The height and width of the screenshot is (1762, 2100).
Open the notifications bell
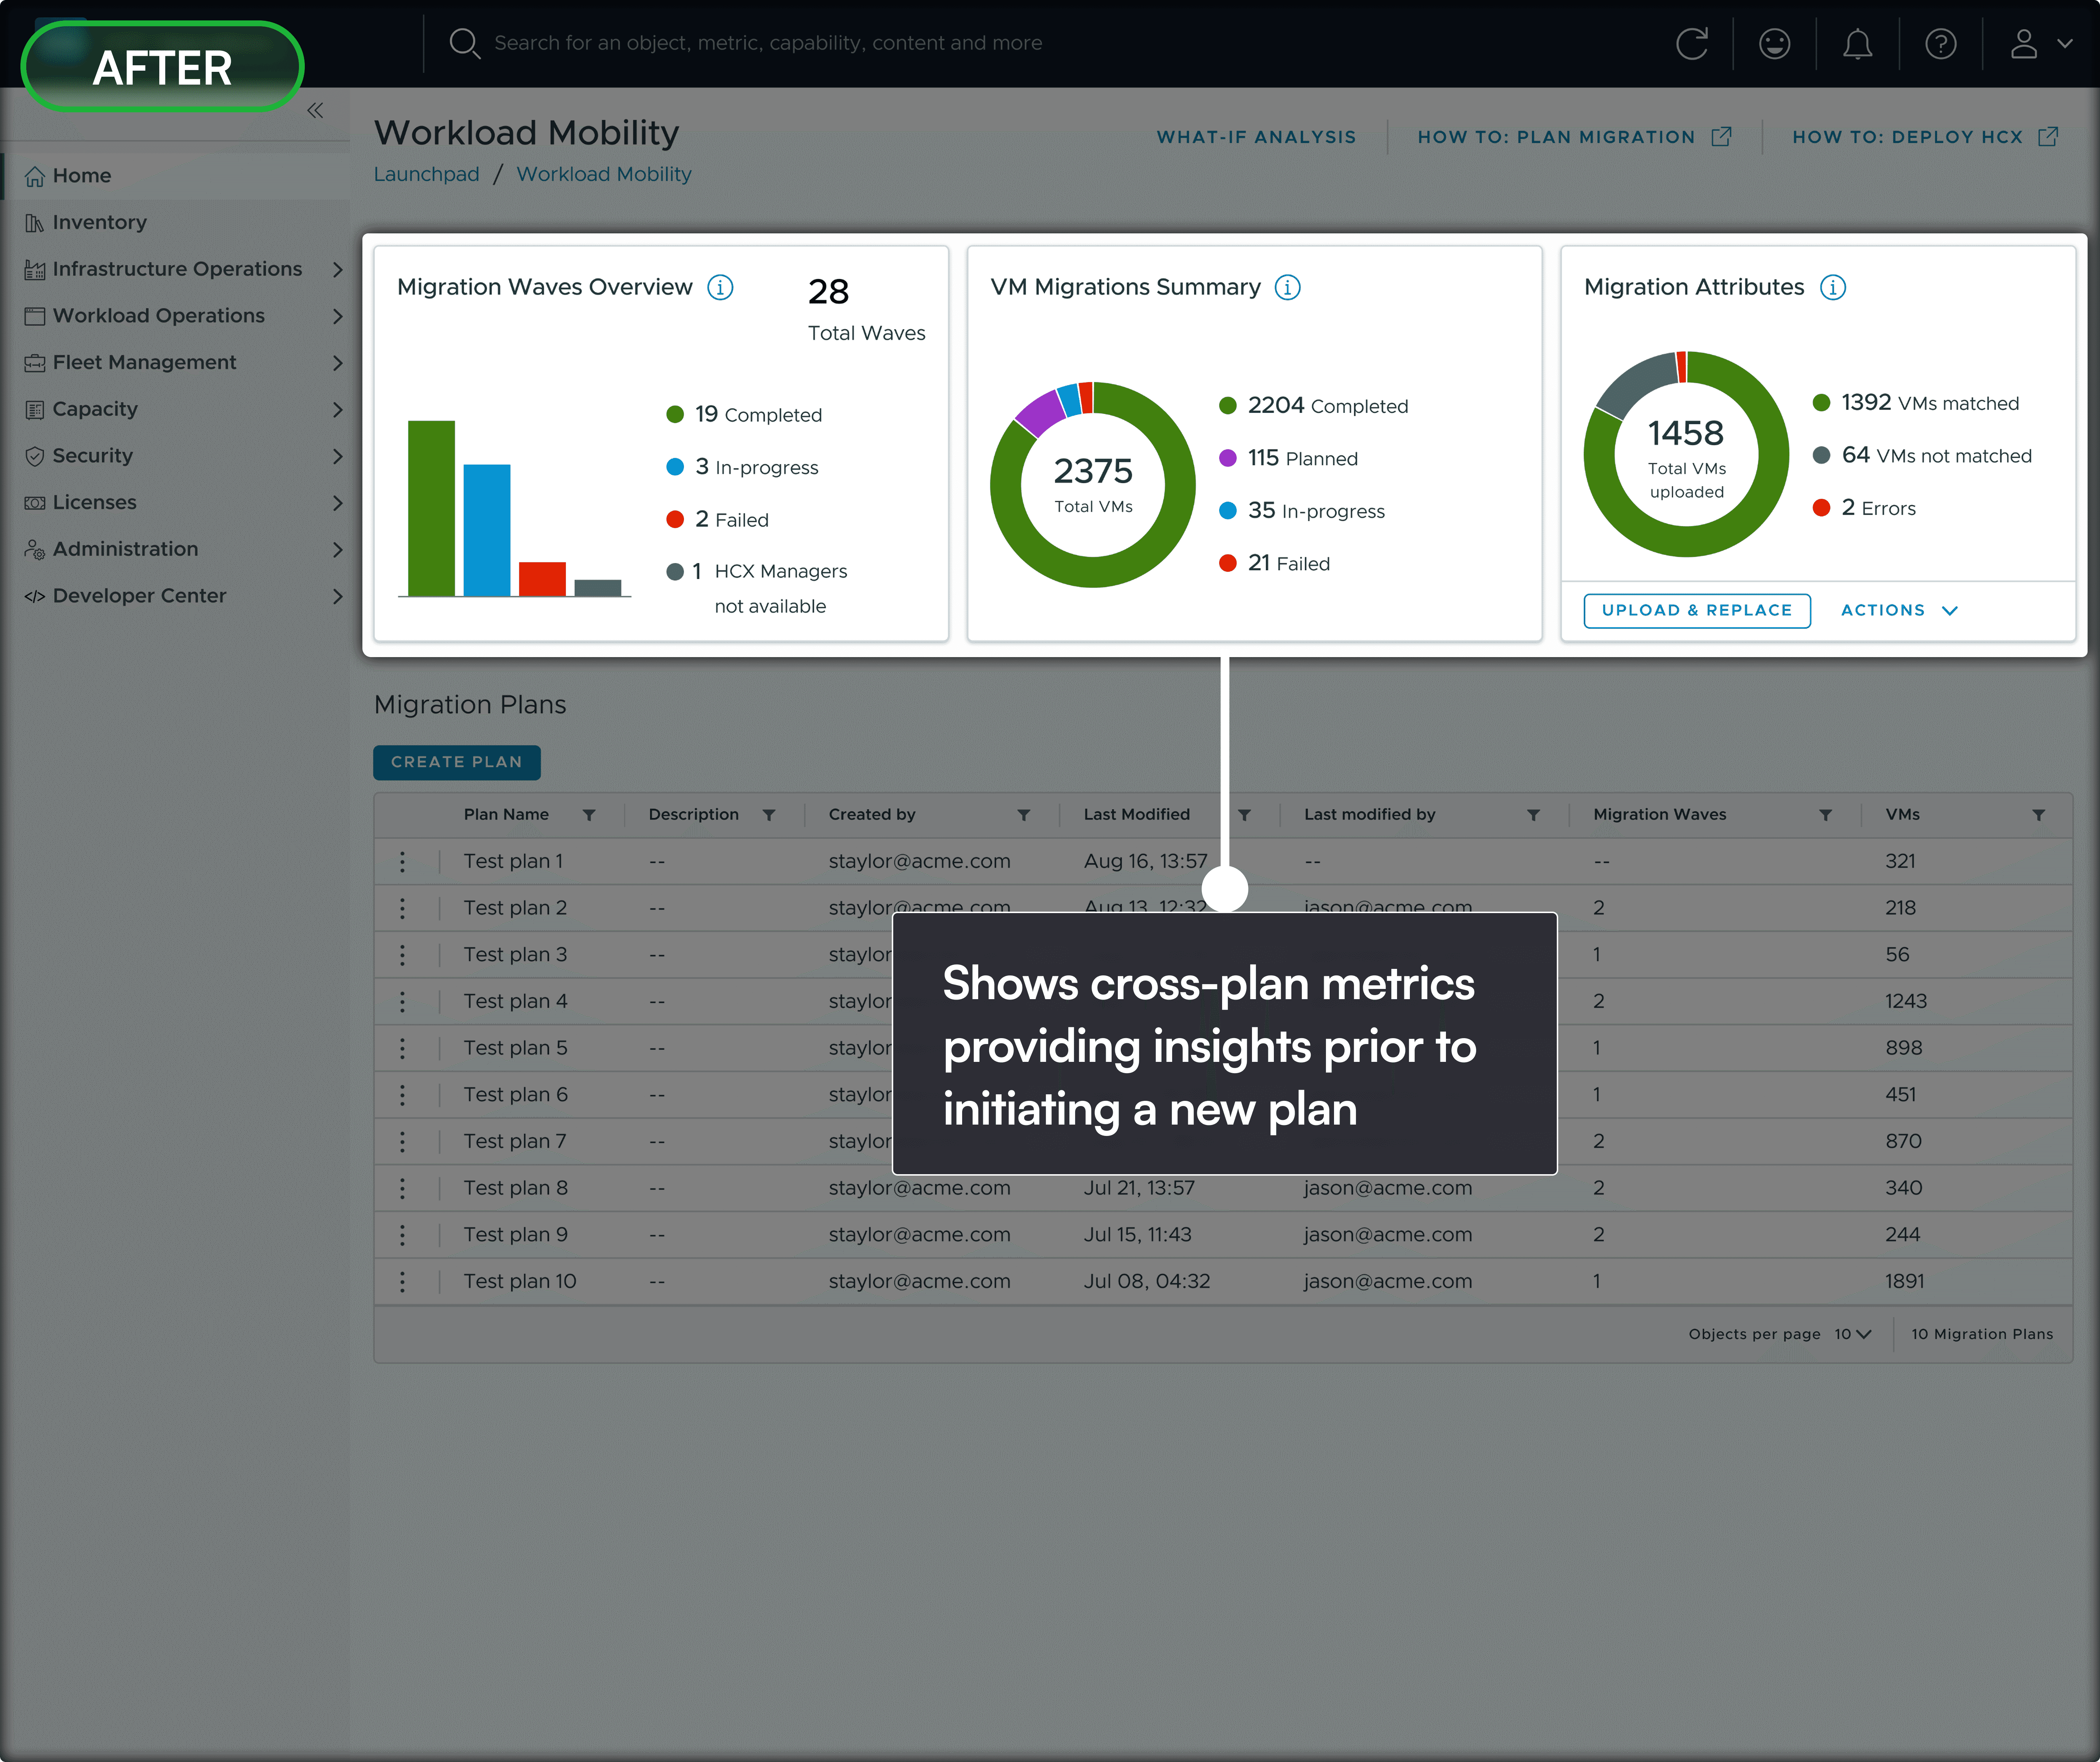(1857, 44)
